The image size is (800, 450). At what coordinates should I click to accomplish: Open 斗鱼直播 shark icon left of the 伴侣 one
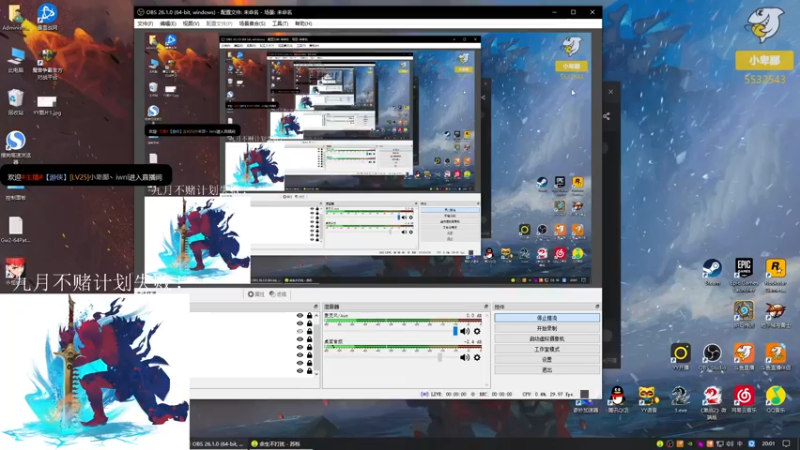tap(744, 356)
